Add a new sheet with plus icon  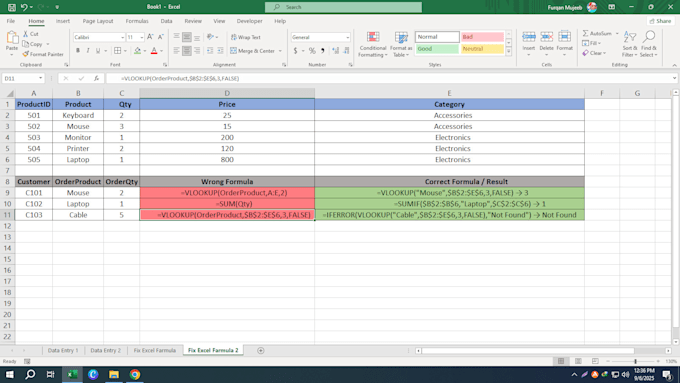261,350
